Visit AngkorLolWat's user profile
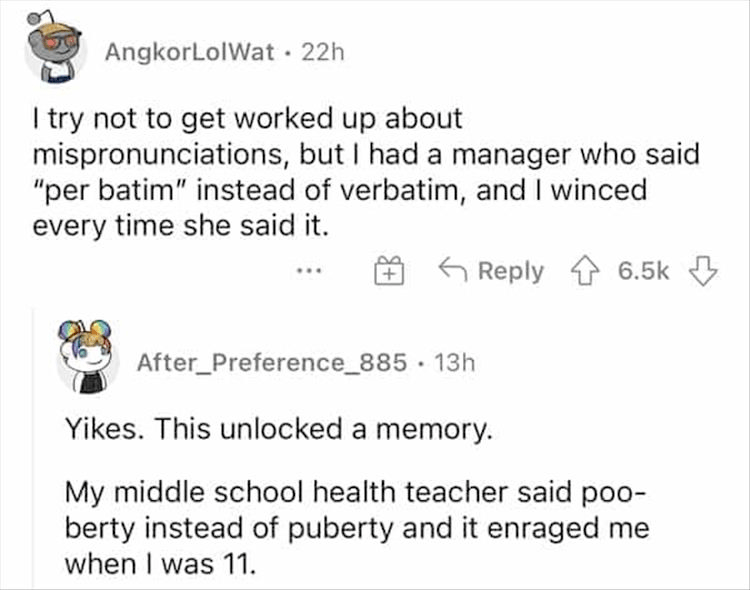 189,50
